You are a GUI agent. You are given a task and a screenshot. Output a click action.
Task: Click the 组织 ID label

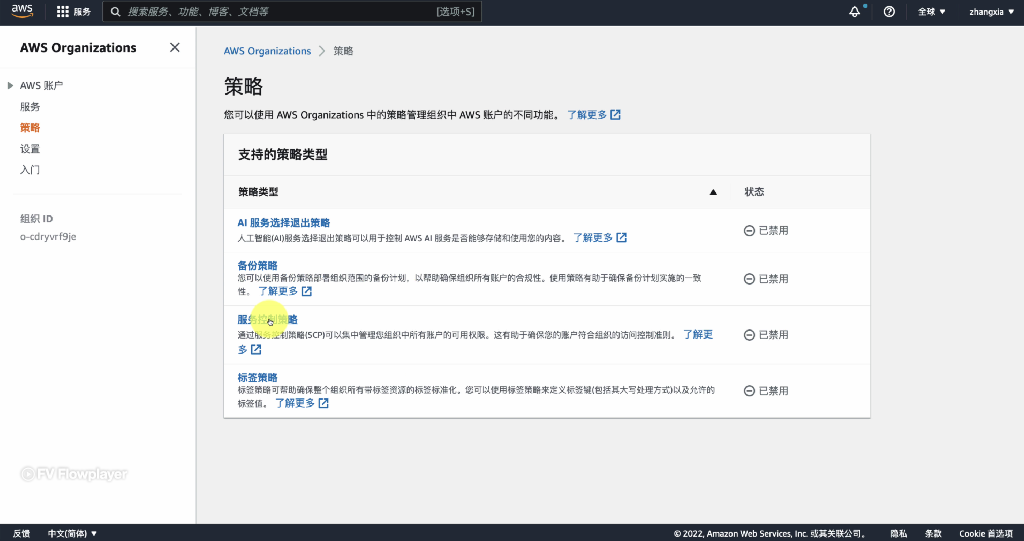coord(37,219)
